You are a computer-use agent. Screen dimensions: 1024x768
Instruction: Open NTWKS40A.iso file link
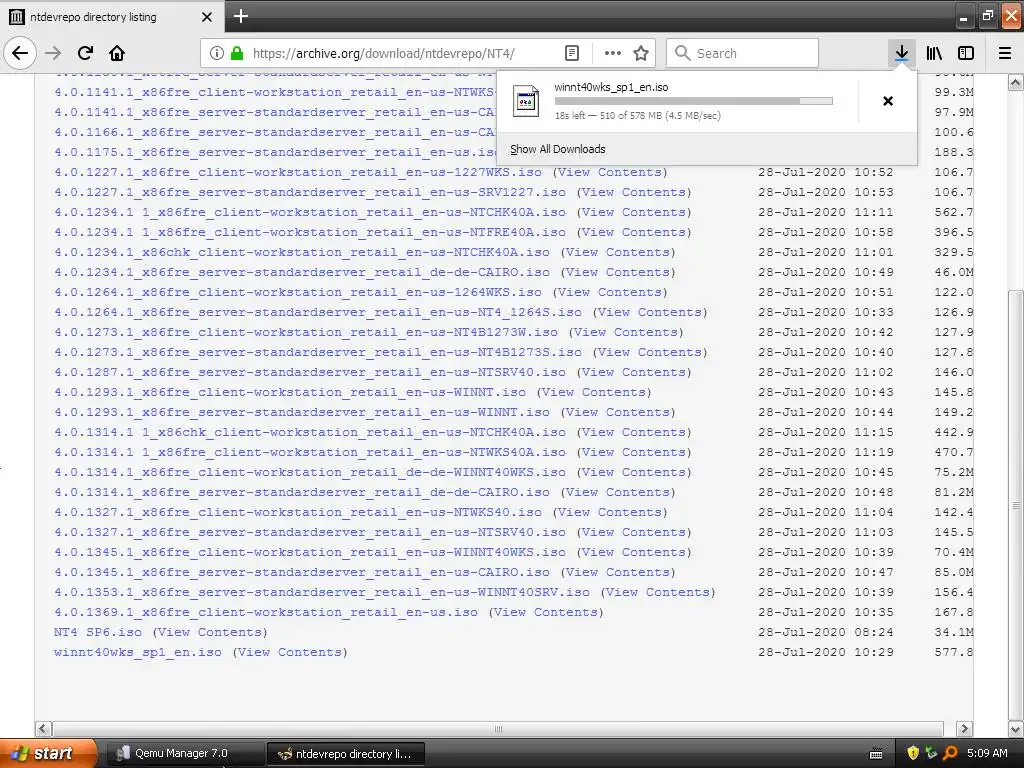pyautogui.click(x=310, y=453)
